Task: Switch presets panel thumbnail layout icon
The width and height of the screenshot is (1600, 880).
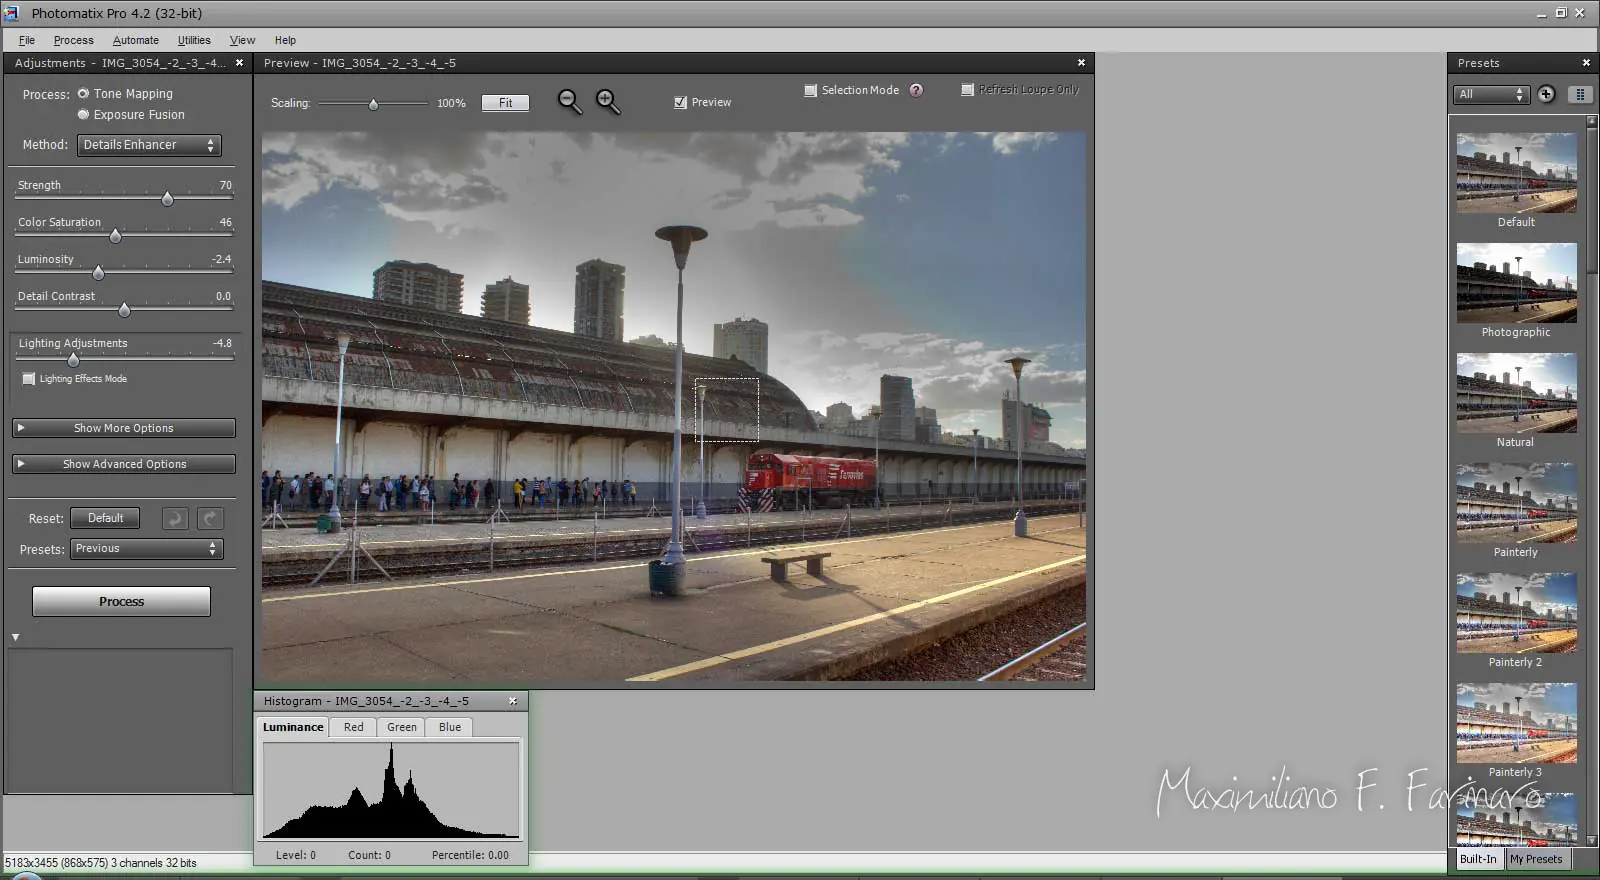Action: pos(1580,94)
